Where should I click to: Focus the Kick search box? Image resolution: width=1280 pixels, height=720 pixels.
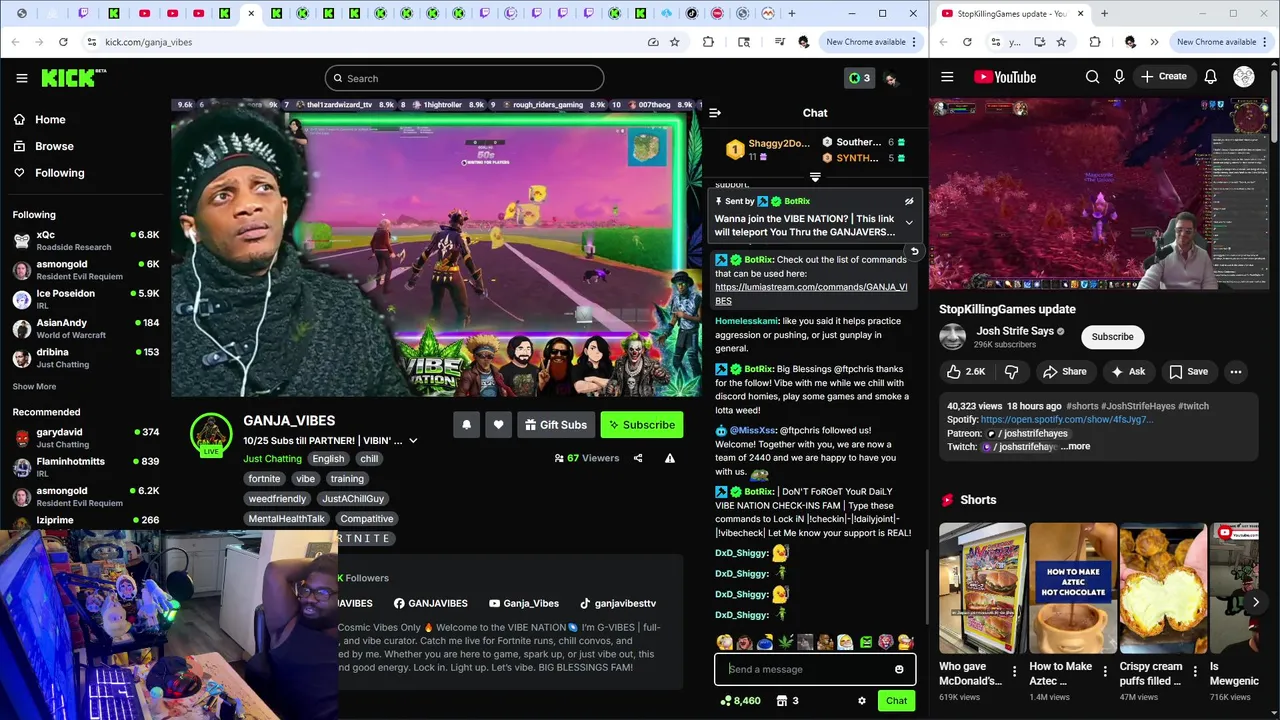point(464,78)
